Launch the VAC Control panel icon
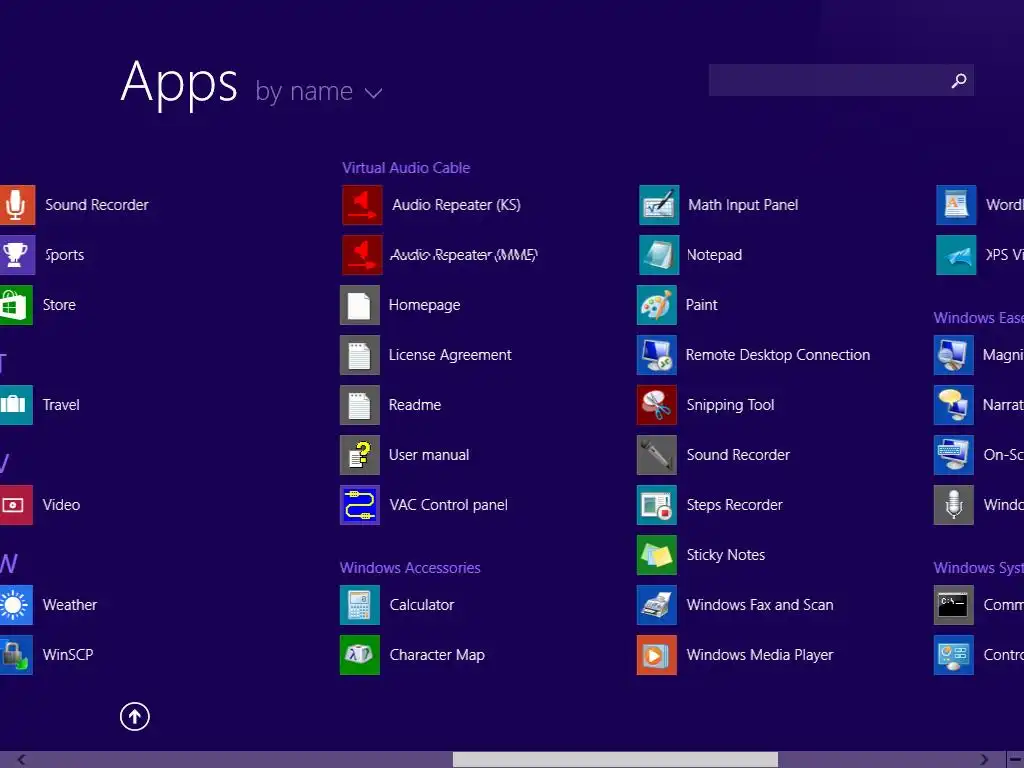 (360, 505)
